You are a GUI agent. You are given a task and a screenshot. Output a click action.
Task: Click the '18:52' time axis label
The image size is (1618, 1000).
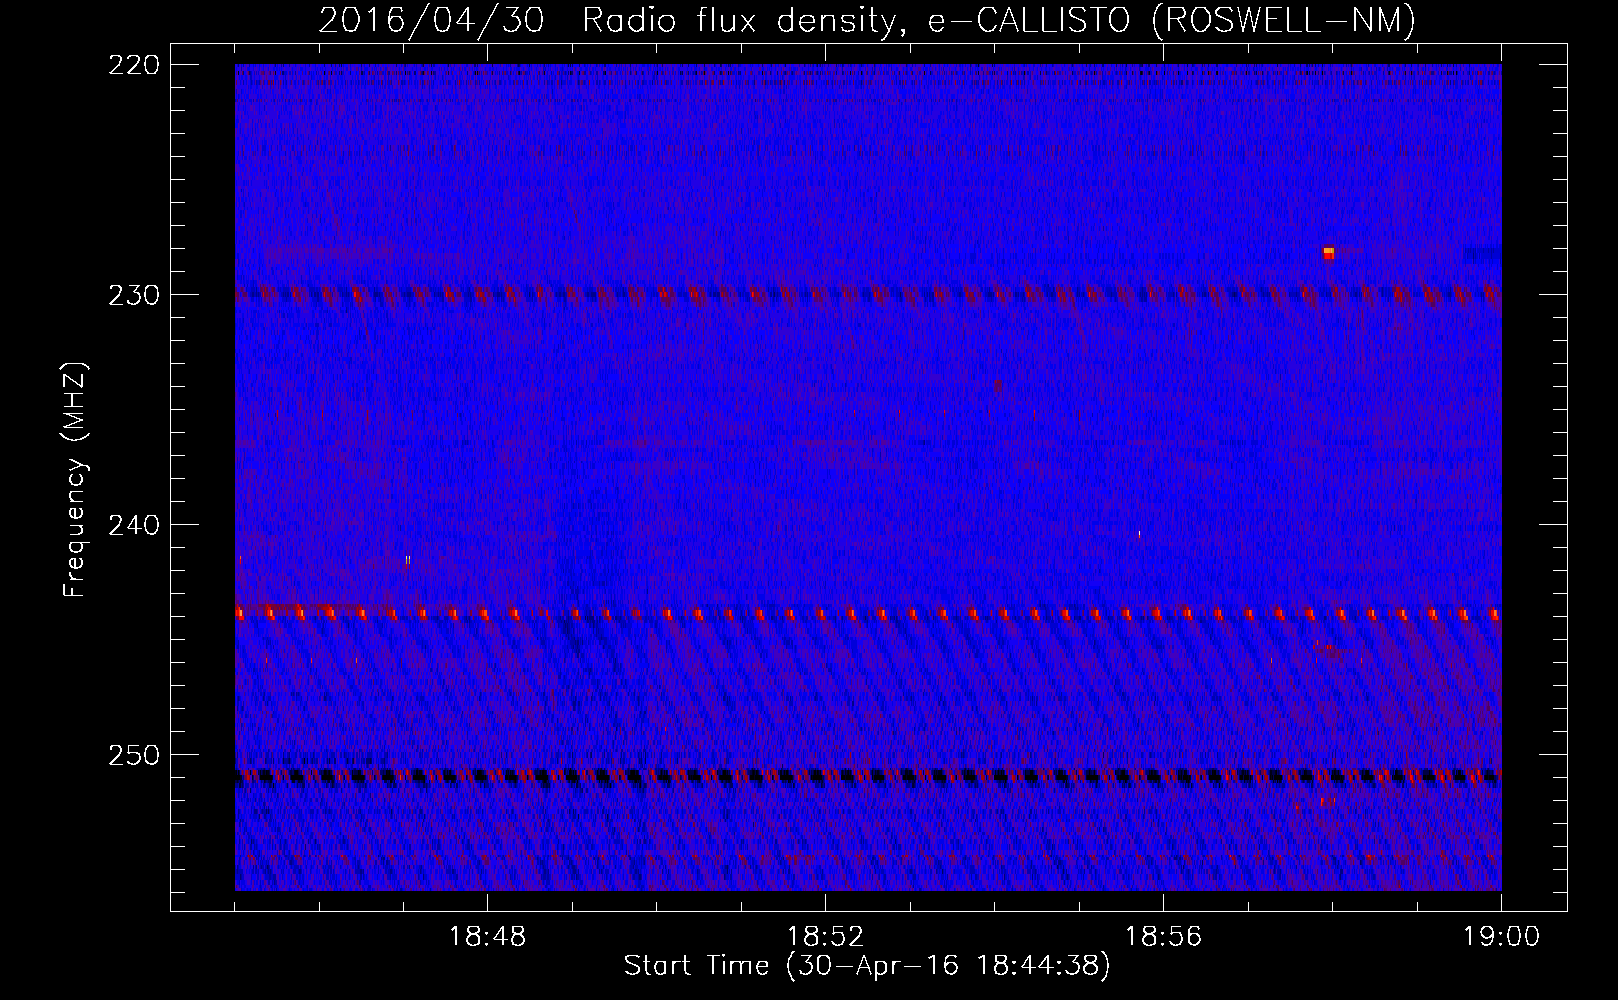pyautogui.click(x=825, y=937)
